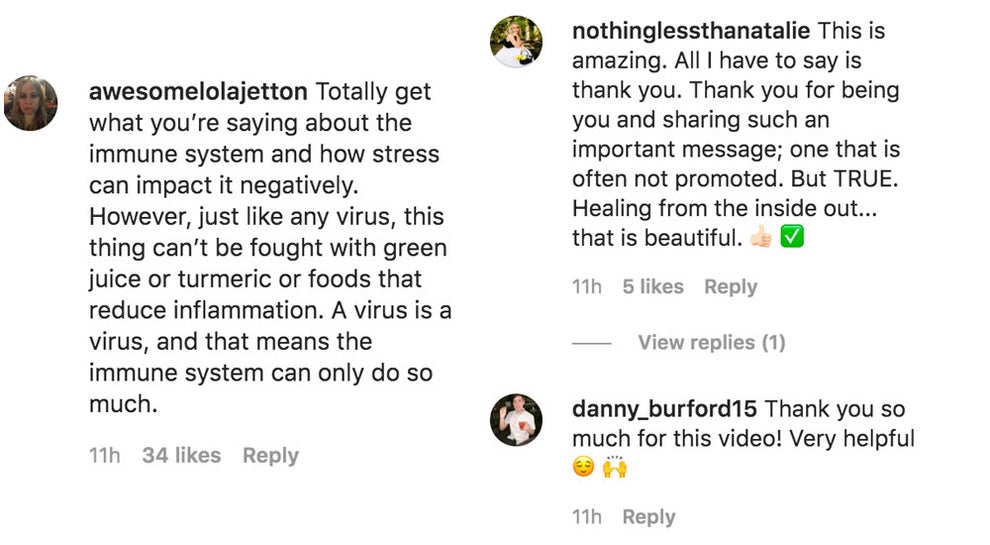990x545 pixels.
Task: Click the green check mark emoji
Action: [x=793, y=240]
